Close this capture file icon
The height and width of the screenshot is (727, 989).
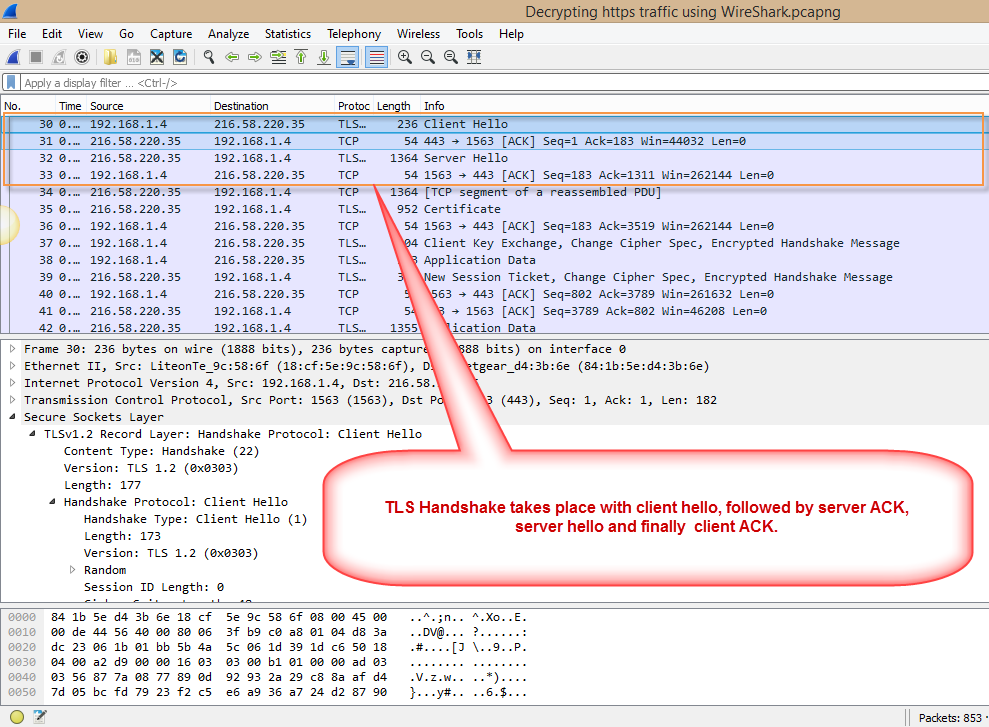click(157, 57)
